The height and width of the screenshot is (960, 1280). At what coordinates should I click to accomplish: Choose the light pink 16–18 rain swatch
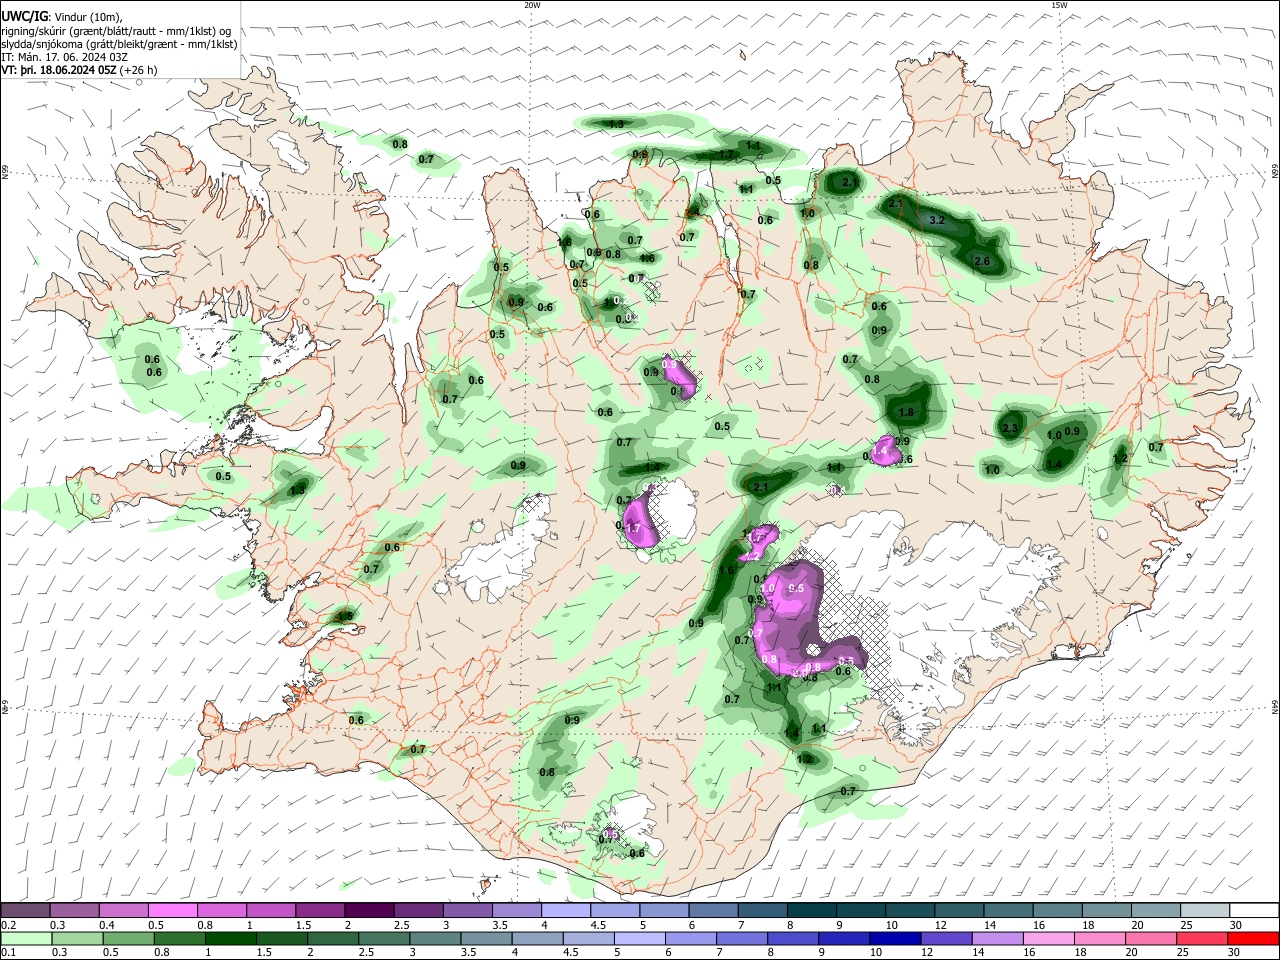click(1048, 938)
